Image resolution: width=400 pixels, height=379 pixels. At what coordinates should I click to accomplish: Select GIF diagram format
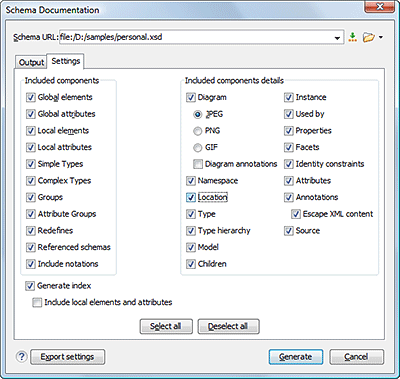point(198,148)
